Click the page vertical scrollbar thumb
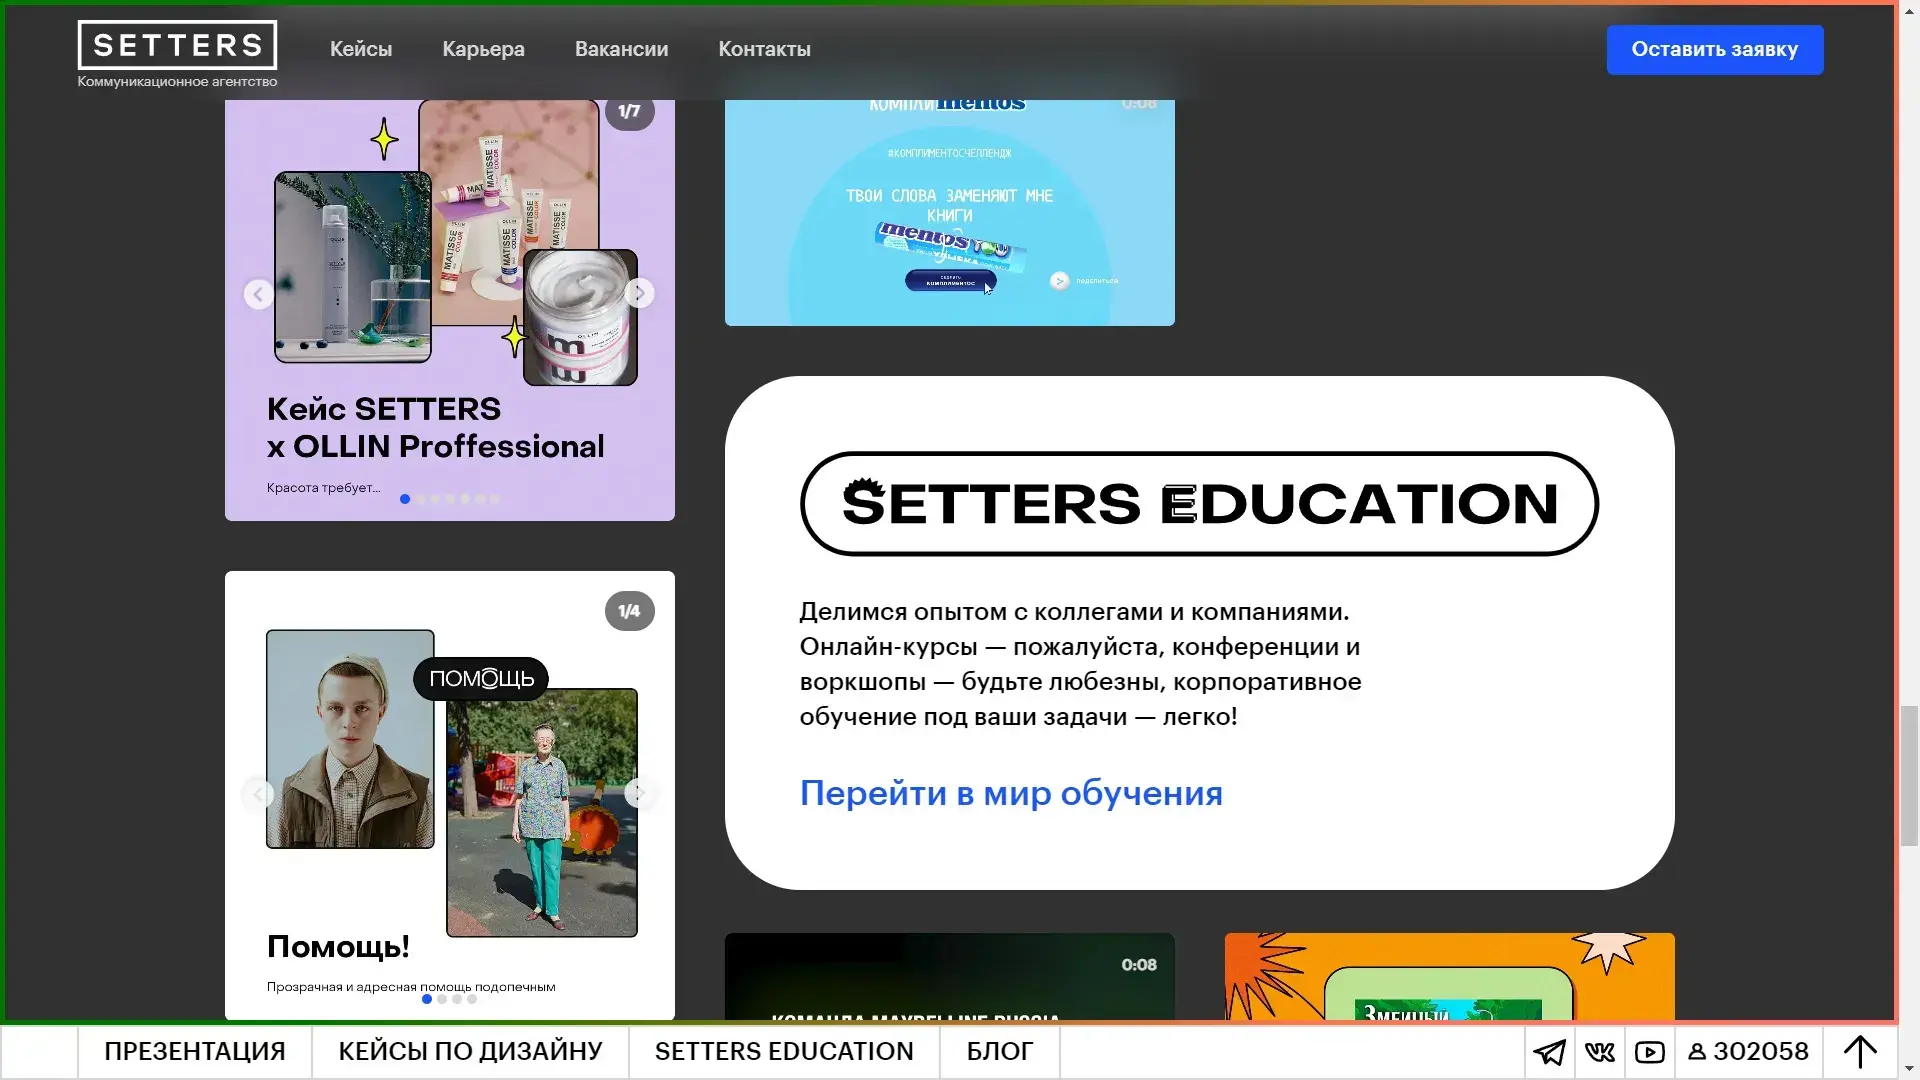The image size is (1920, 1080). 1909,775
